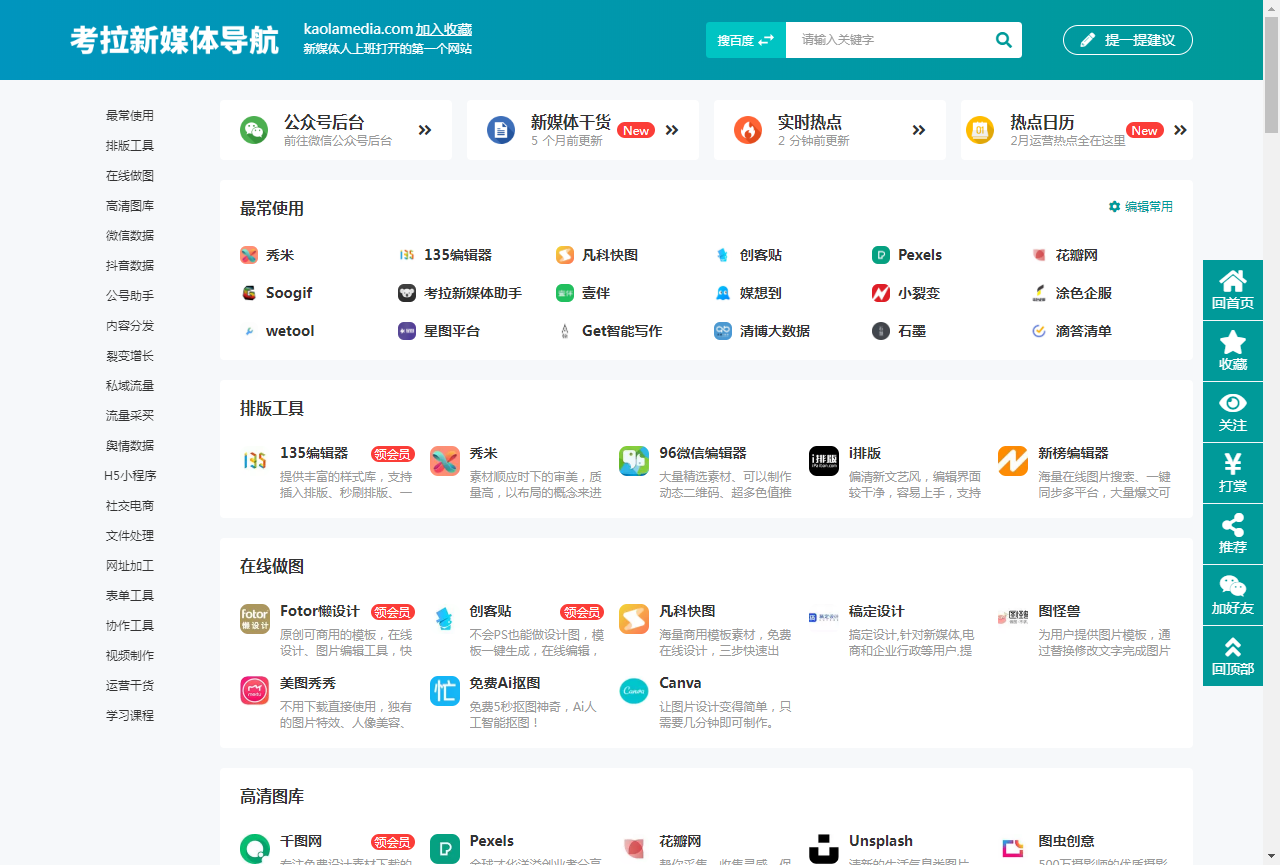Click the page vertical scrollbar
This screenshot has height=865, width=1280.
pyautogui.click(x=1272, y=432)
